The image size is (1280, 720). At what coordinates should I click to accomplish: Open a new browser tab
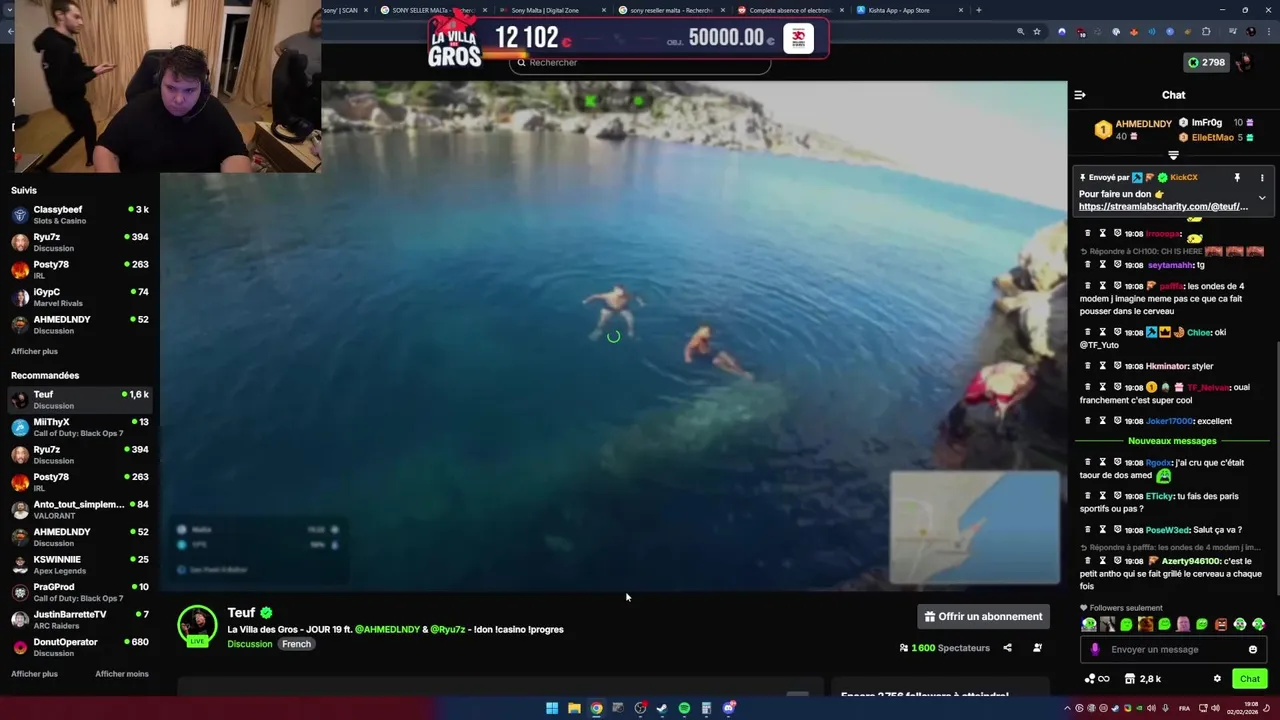pos(978,10)
